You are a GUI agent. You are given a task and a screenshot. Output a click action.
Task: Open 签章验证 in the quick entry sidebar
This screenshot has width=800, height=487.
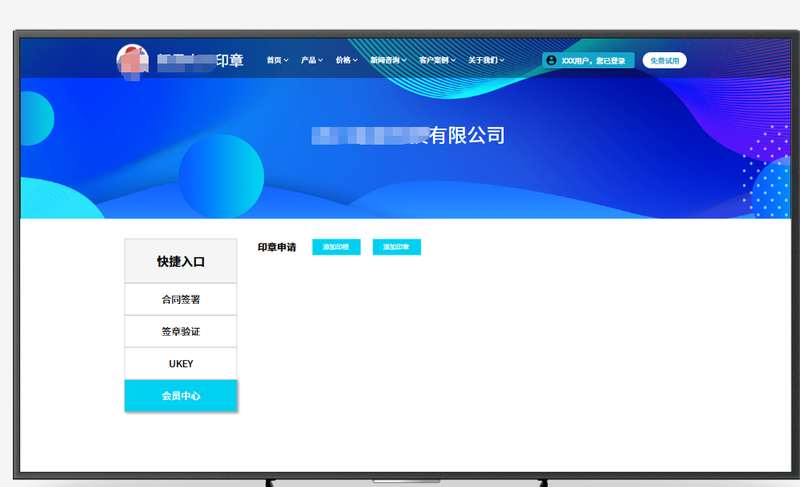point(181,331)
